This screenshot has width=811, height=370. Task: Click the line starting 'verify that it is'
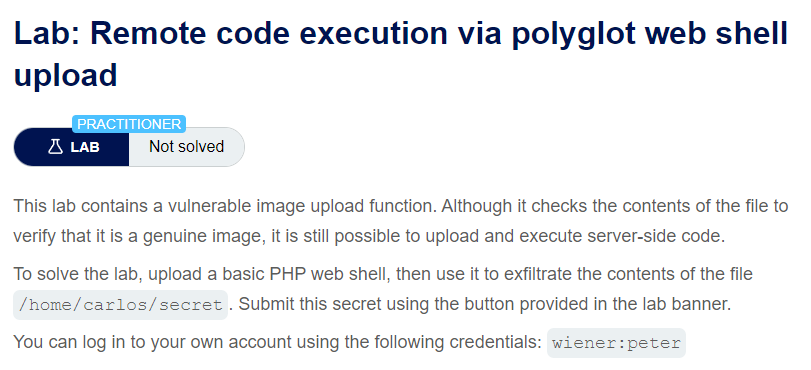click(x=368, y=236)
